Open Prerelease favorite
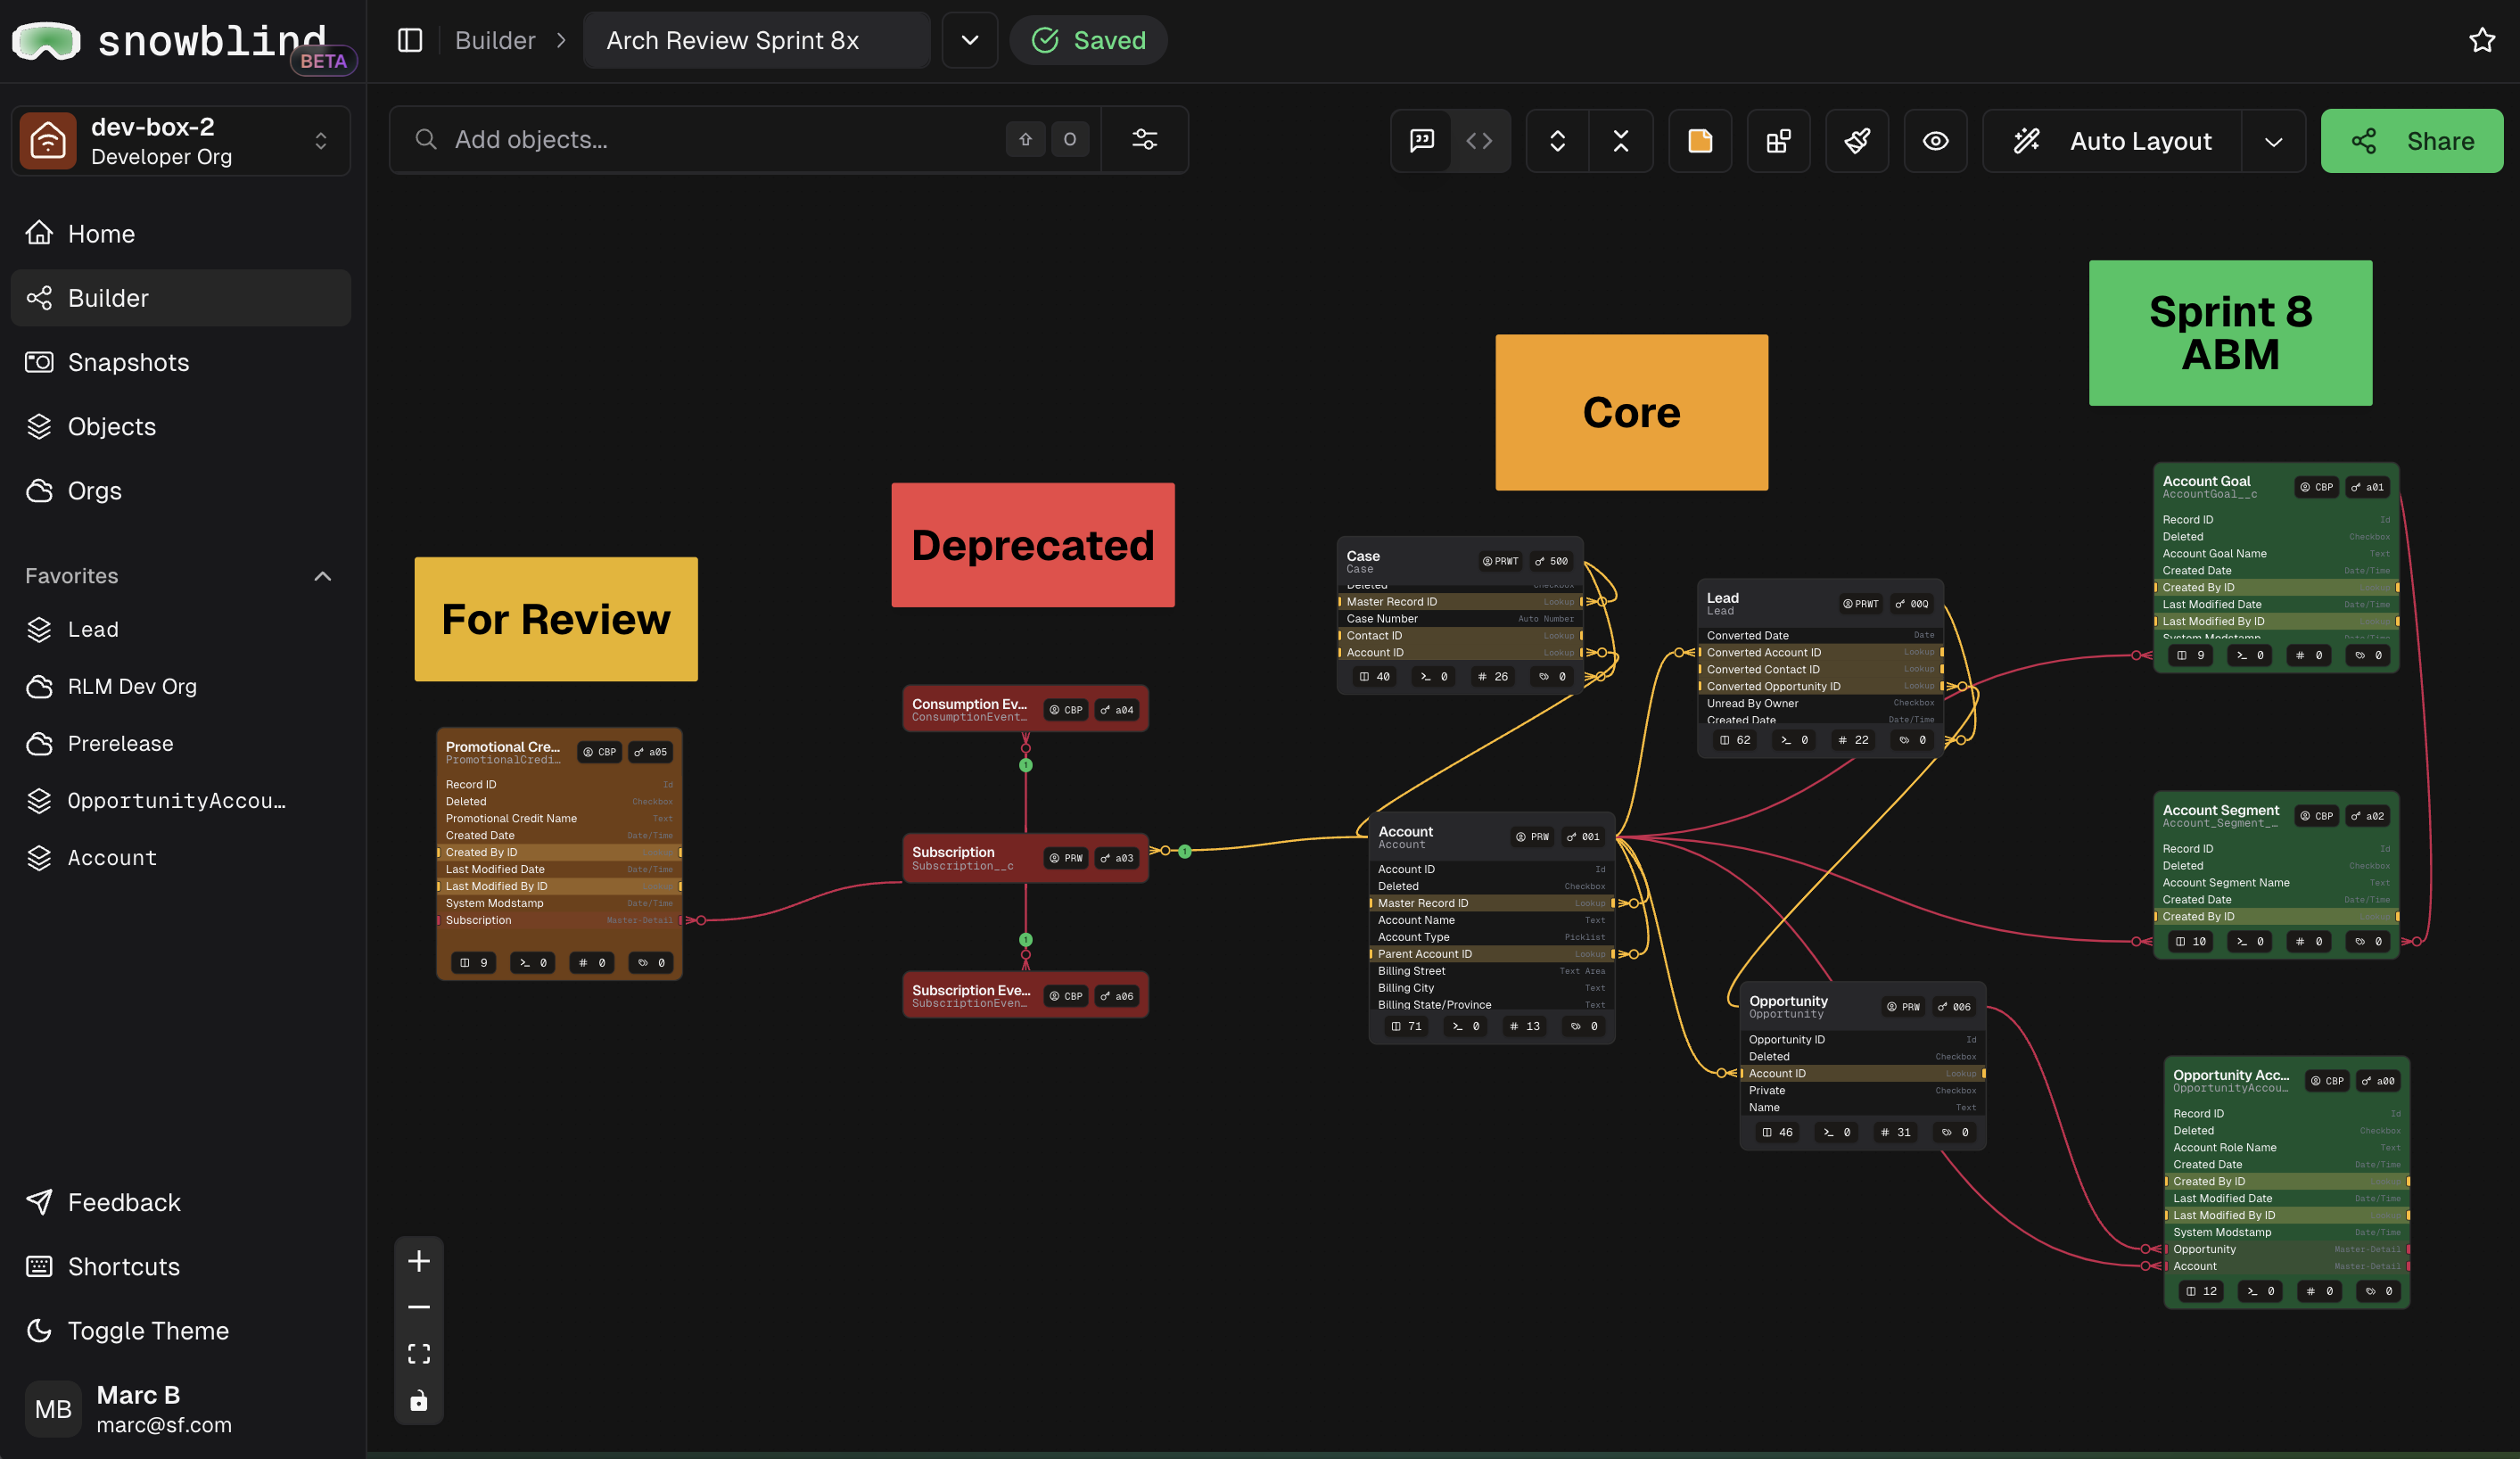This screenshot has height=1459, width=2520. tap(181, 743)
